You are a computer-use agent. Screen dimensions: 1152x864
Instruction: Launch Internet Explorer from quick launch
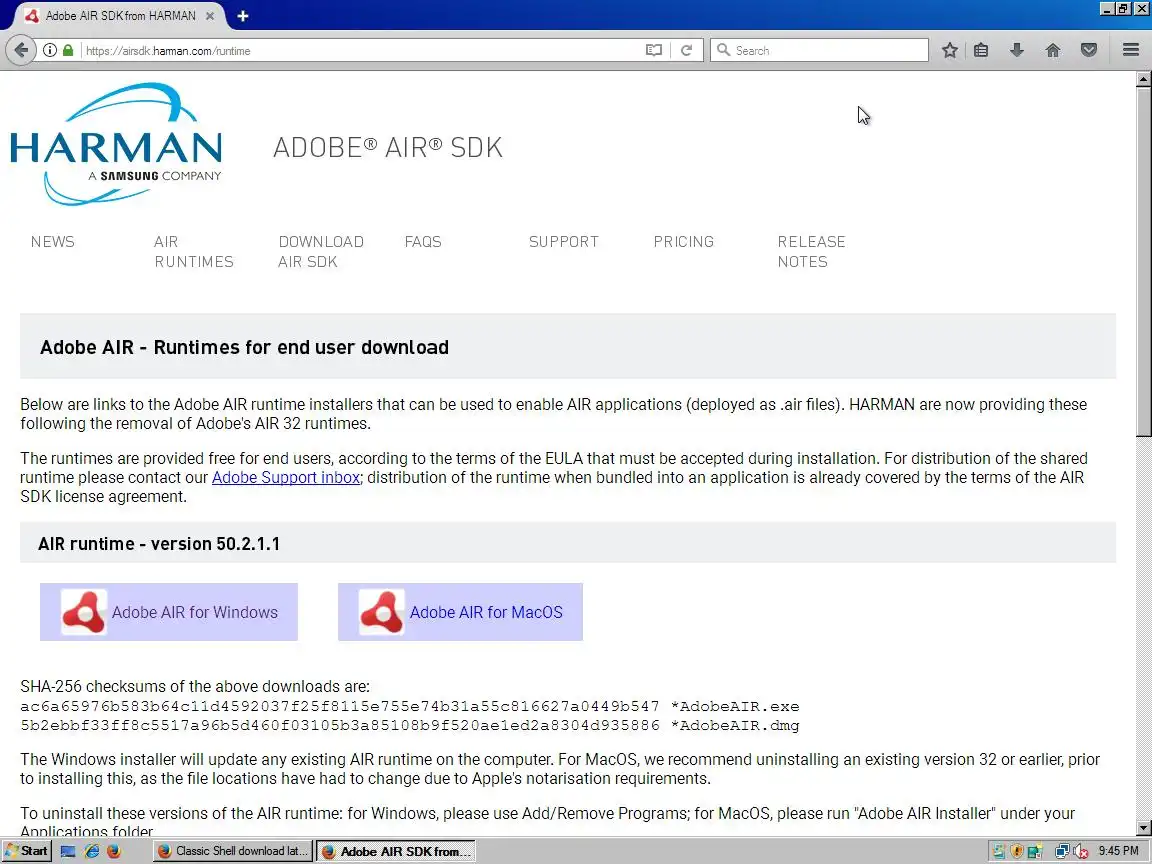coord(91,851)
